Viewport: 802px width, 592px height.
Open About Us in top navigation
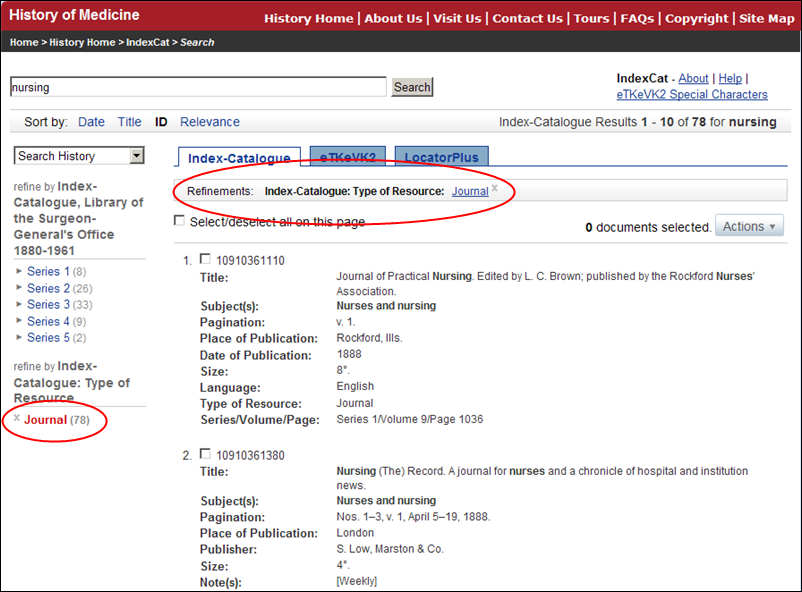393,18
